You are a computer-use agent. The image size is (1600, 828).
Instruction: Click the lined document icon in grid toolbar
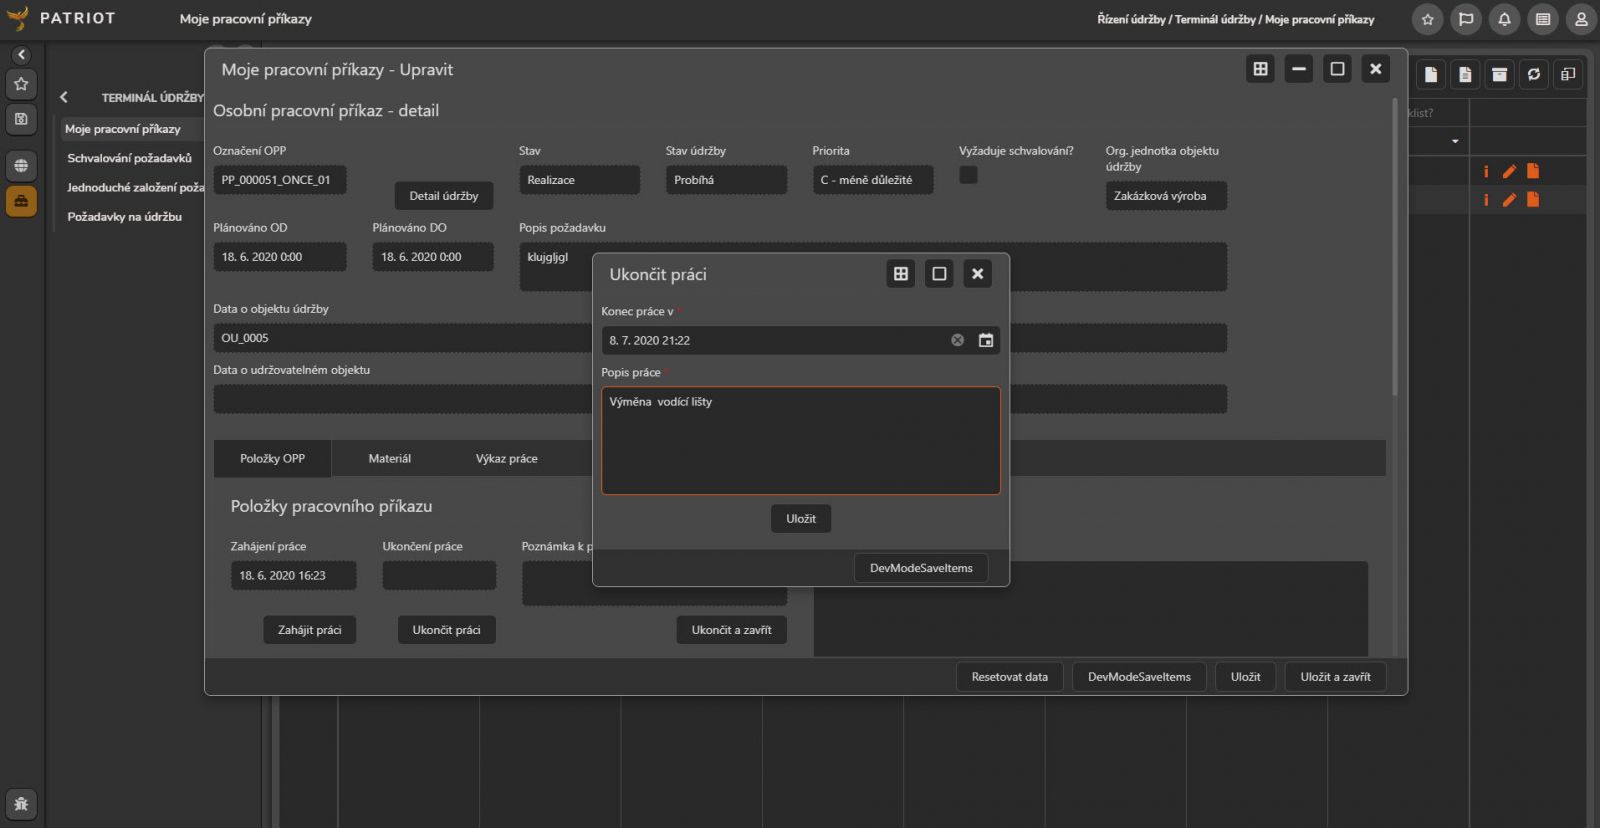tap(1465, 74)
